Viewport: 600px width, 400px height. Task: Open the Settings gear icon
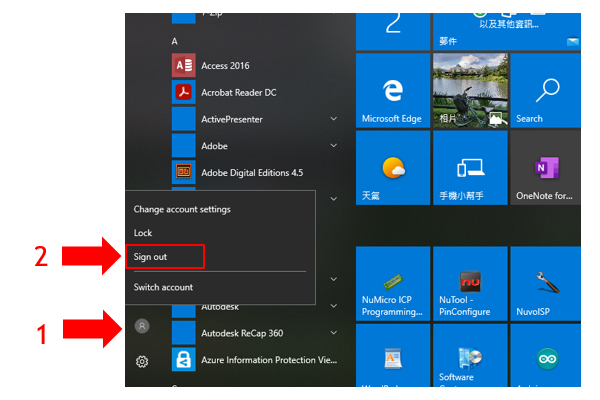coord(142,361)
